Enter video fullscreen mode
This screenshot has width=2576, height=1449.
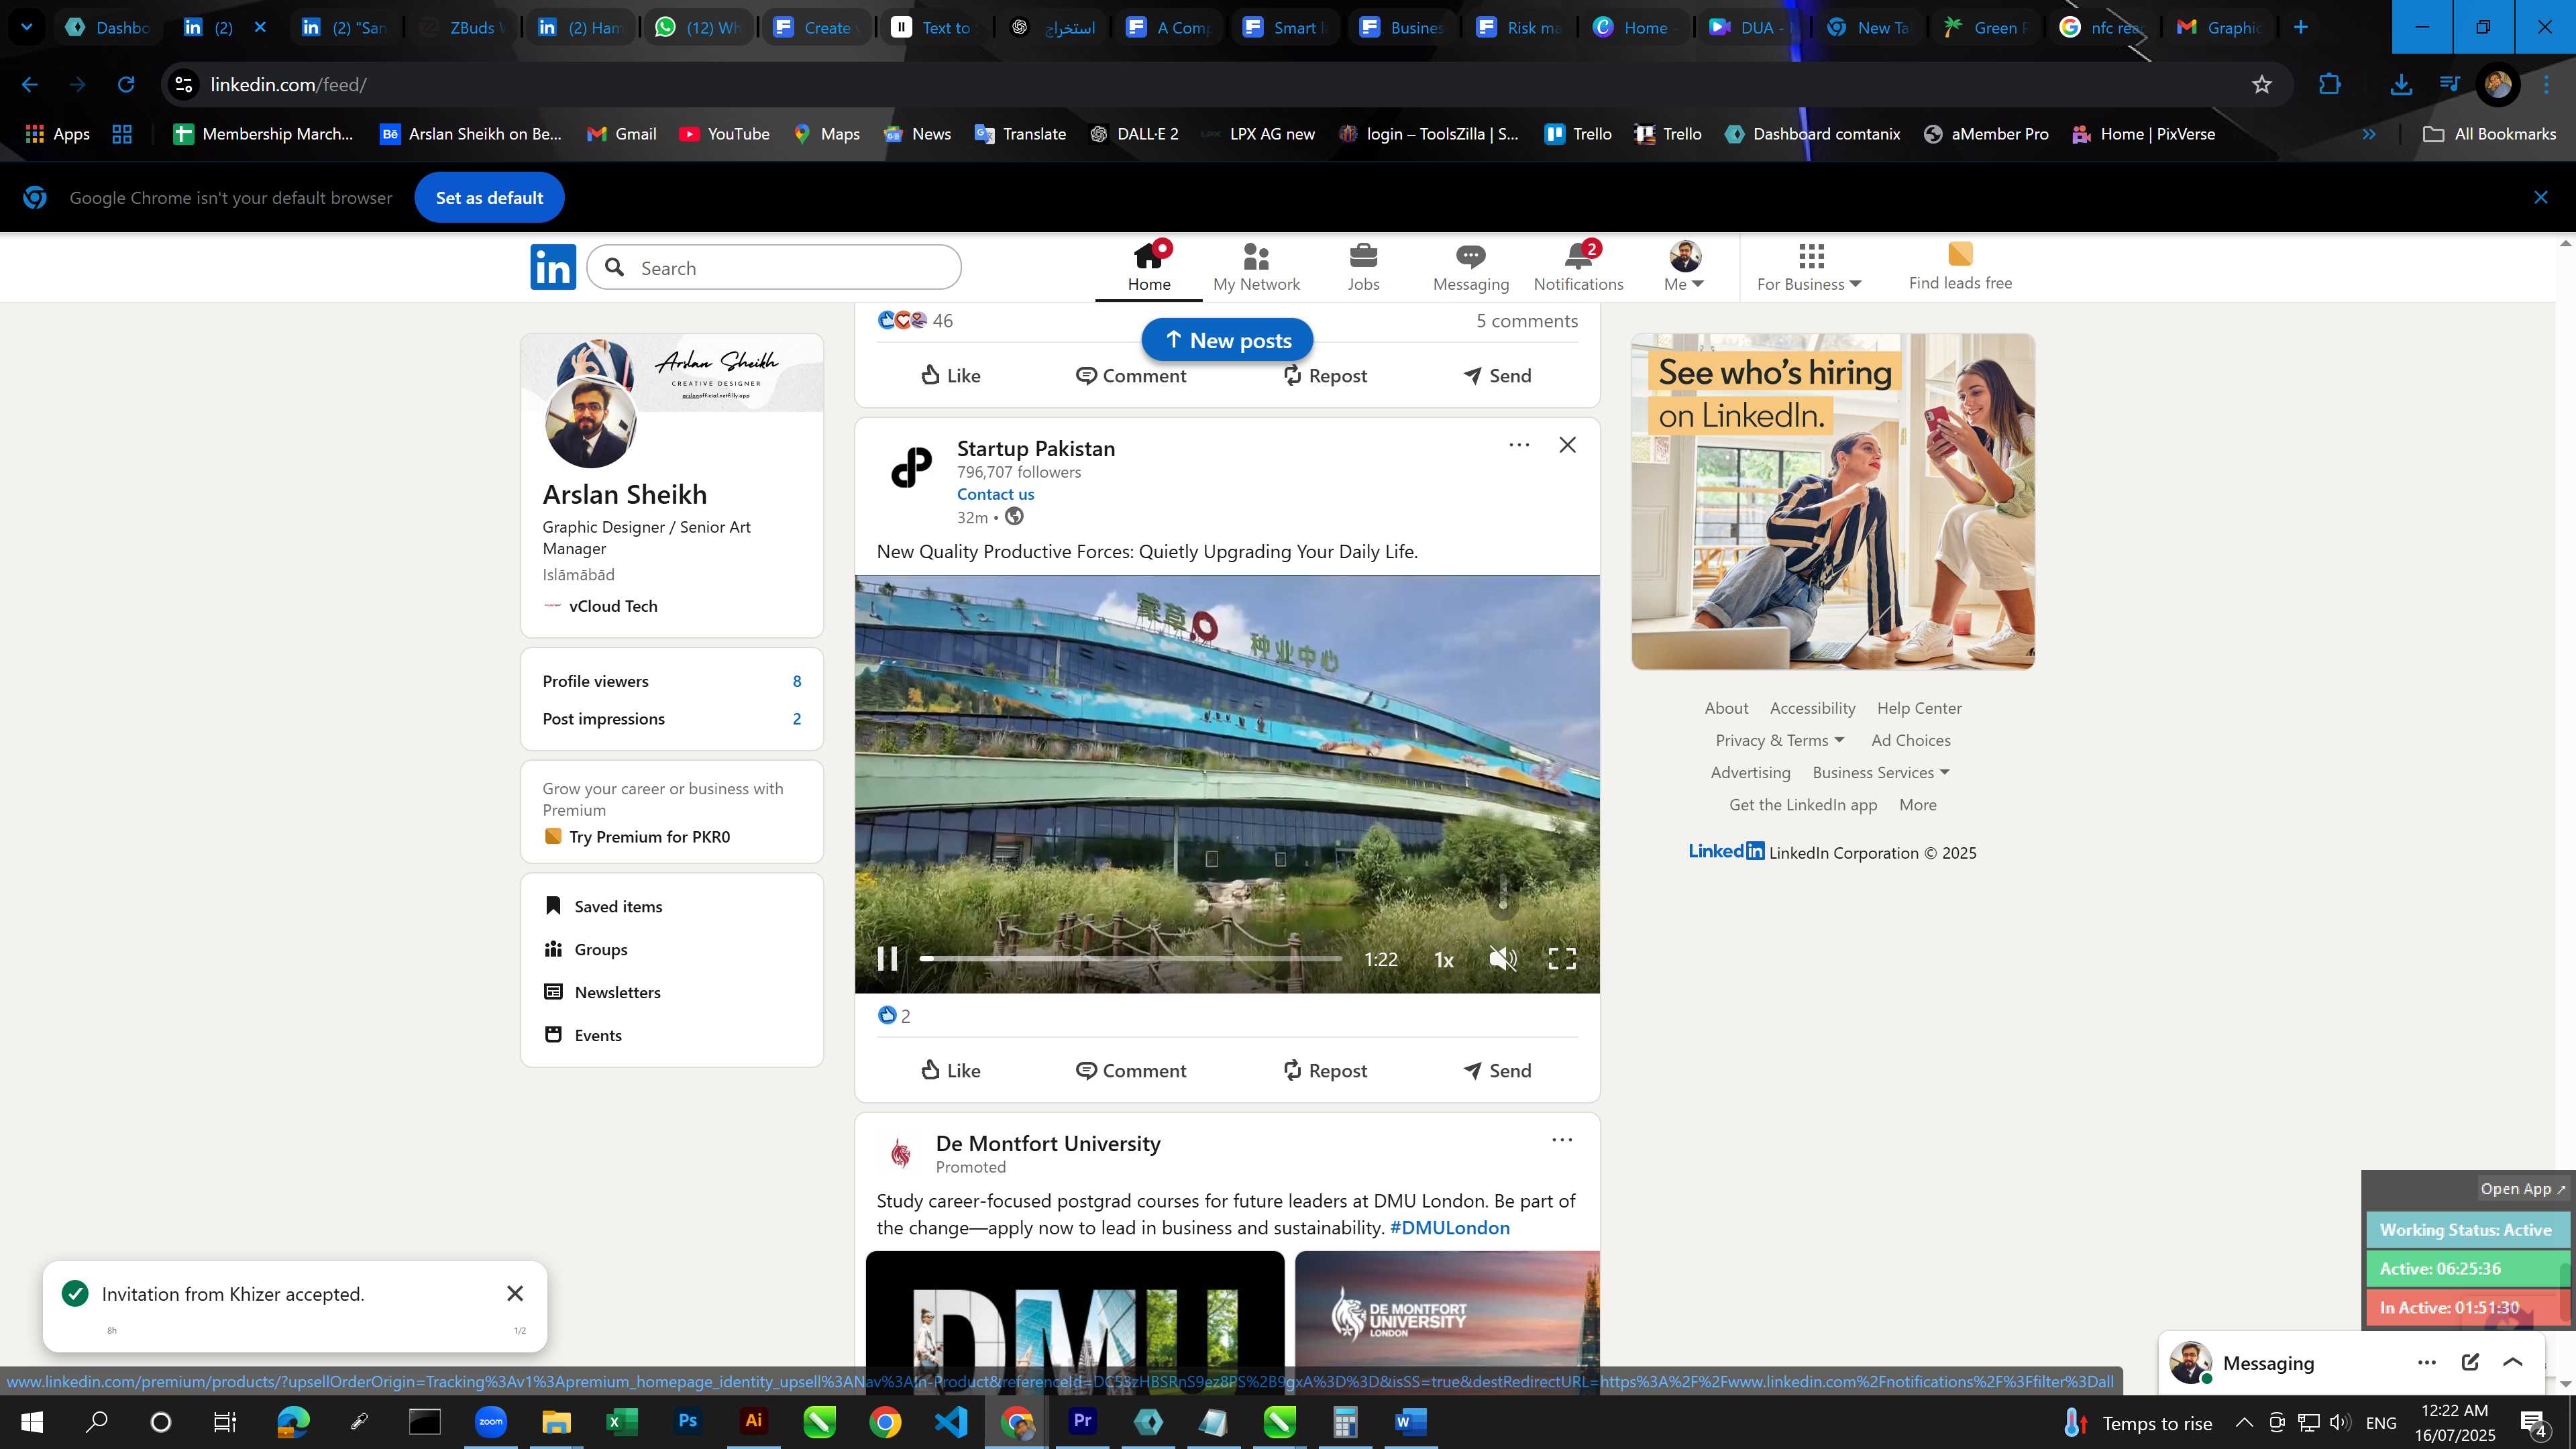coord(1562,959)
